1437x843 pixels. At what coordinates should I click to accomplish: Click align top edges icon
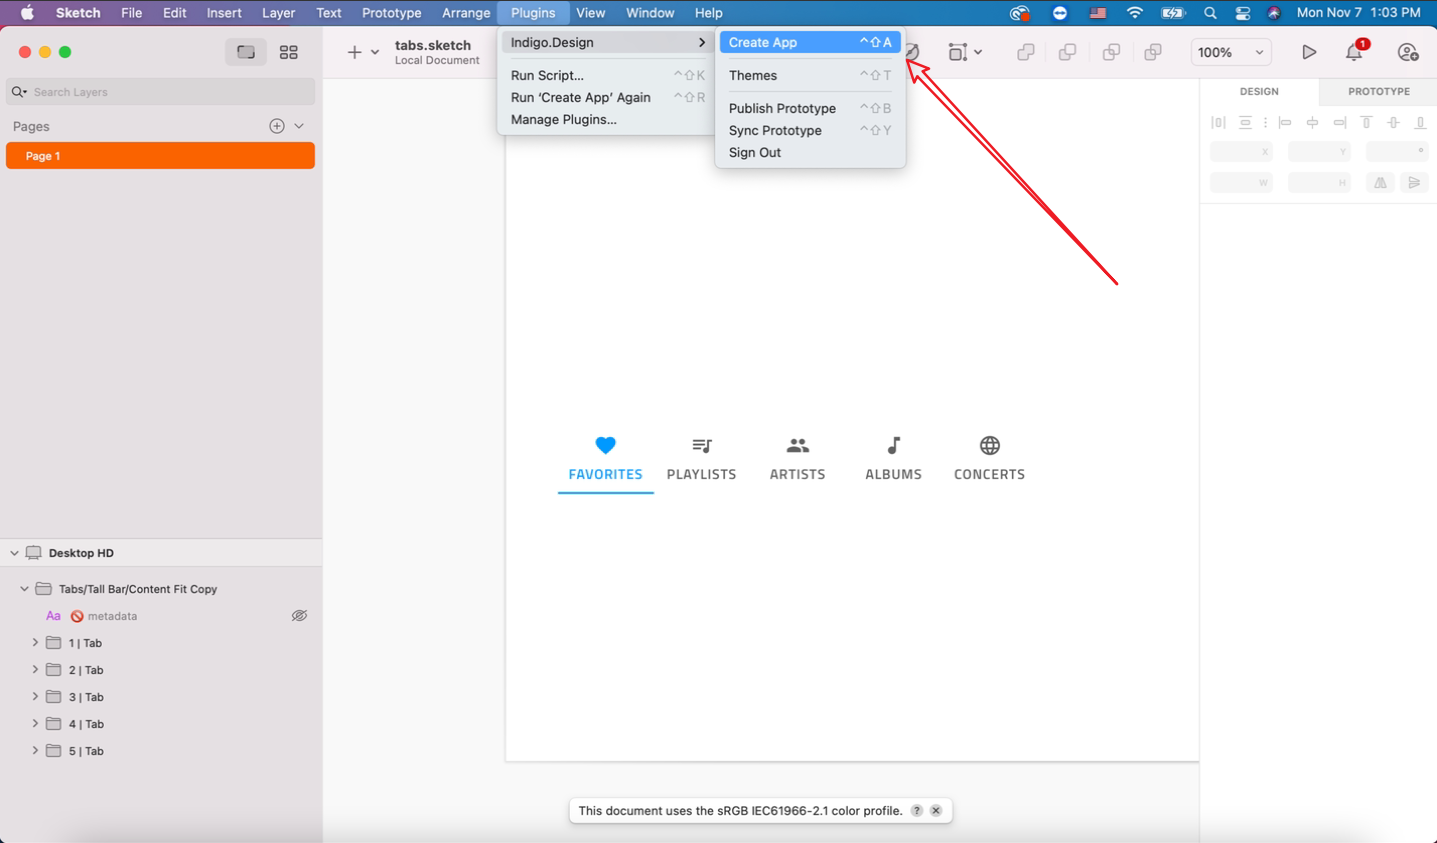[x=1367, y=123]
